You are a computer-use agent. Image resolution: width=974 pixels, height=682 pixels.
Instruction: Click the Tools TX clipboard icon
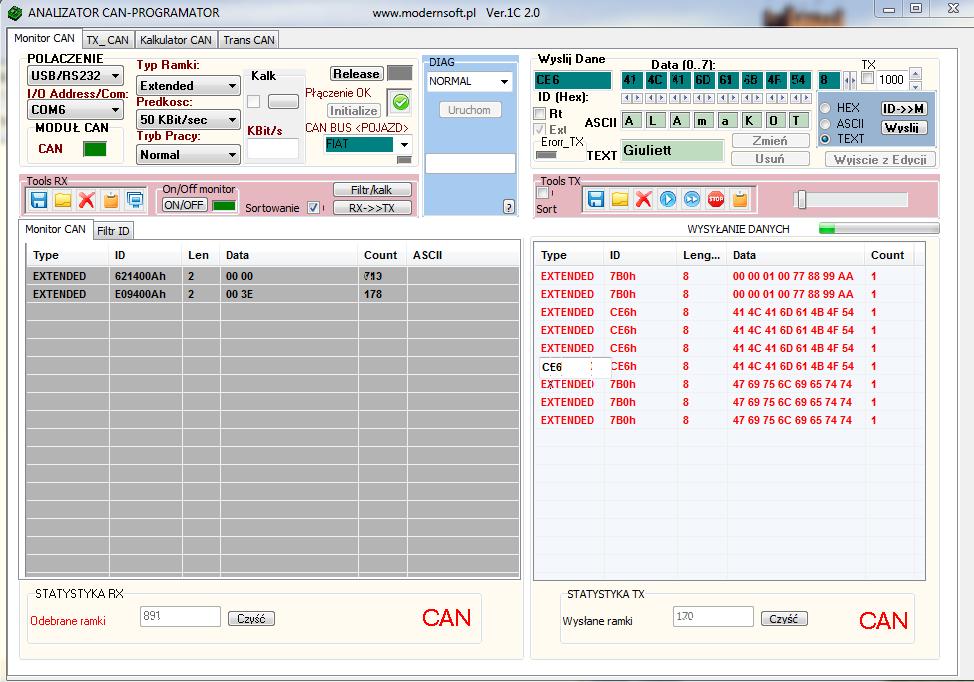point(739,199)
